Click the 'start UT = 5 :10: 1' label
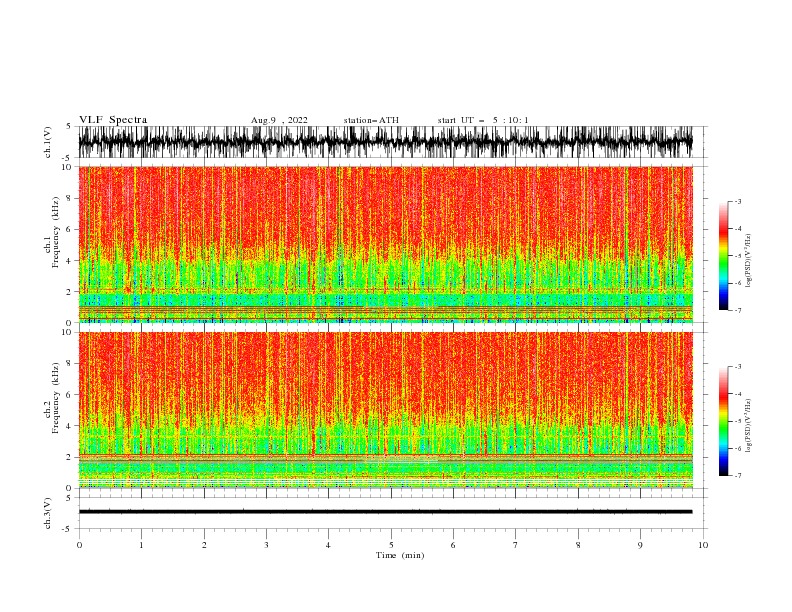Screen dimensions: 792x612 click(x=482, y=120)
